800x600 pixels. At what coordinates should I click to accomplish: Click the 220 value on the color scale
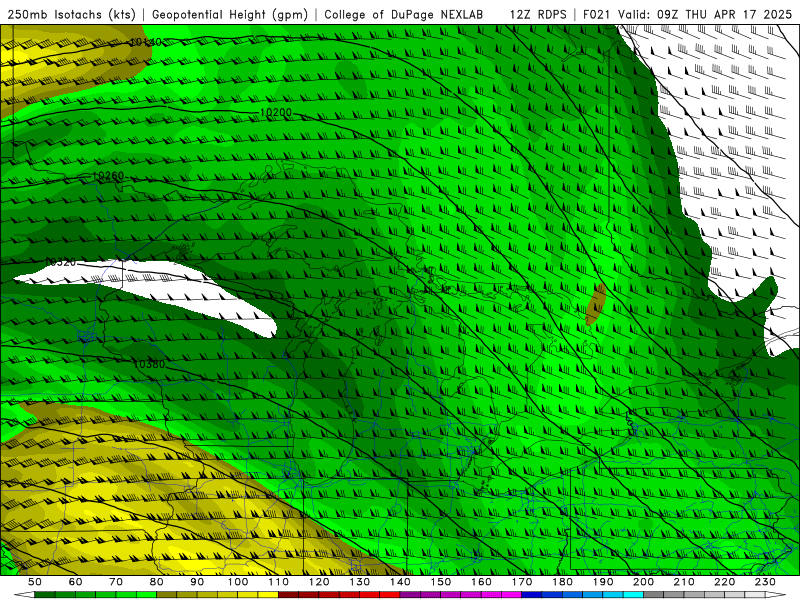[724, 582]
